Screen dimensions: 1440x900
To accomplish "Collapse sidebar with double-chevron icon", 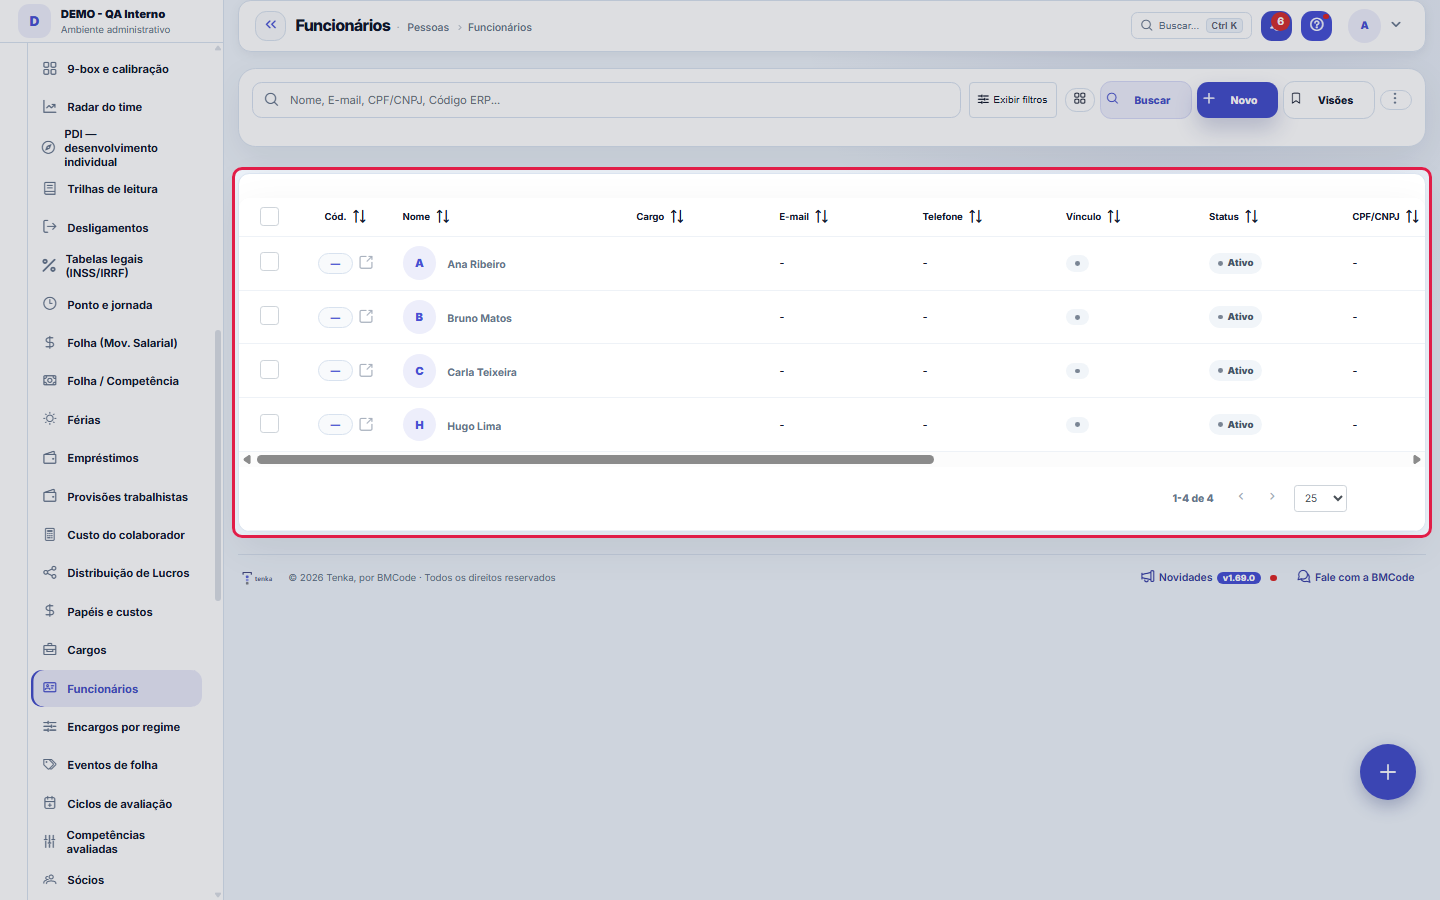I will (x=271, y=25).
